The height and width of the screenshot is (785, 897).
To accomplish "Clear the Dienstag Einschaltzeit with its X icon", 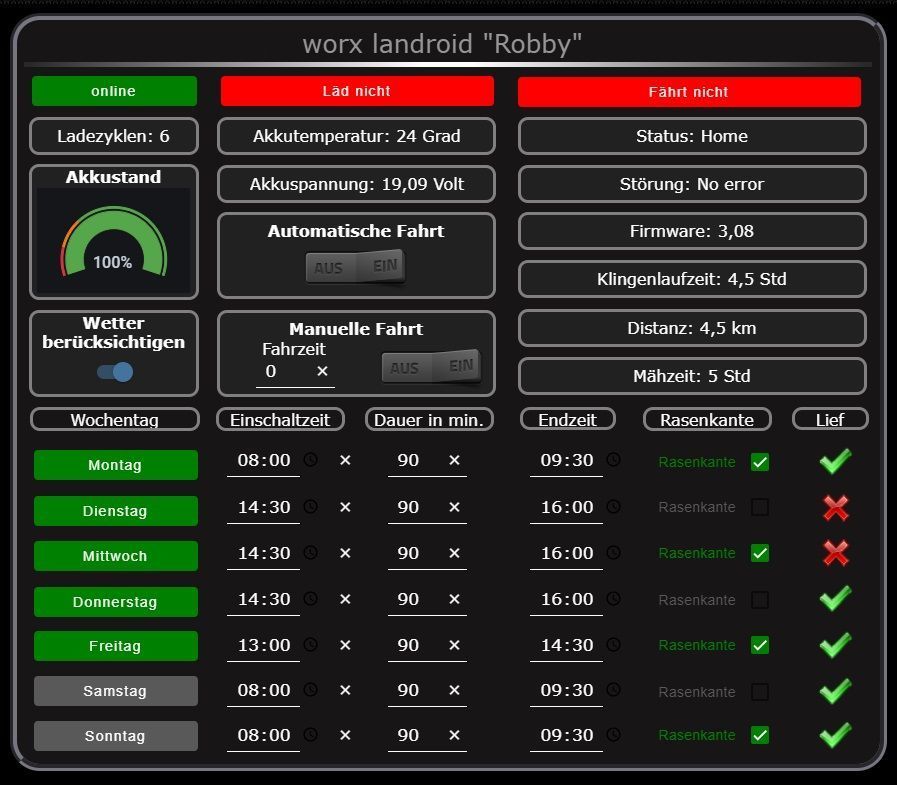I will pos(345,507).
